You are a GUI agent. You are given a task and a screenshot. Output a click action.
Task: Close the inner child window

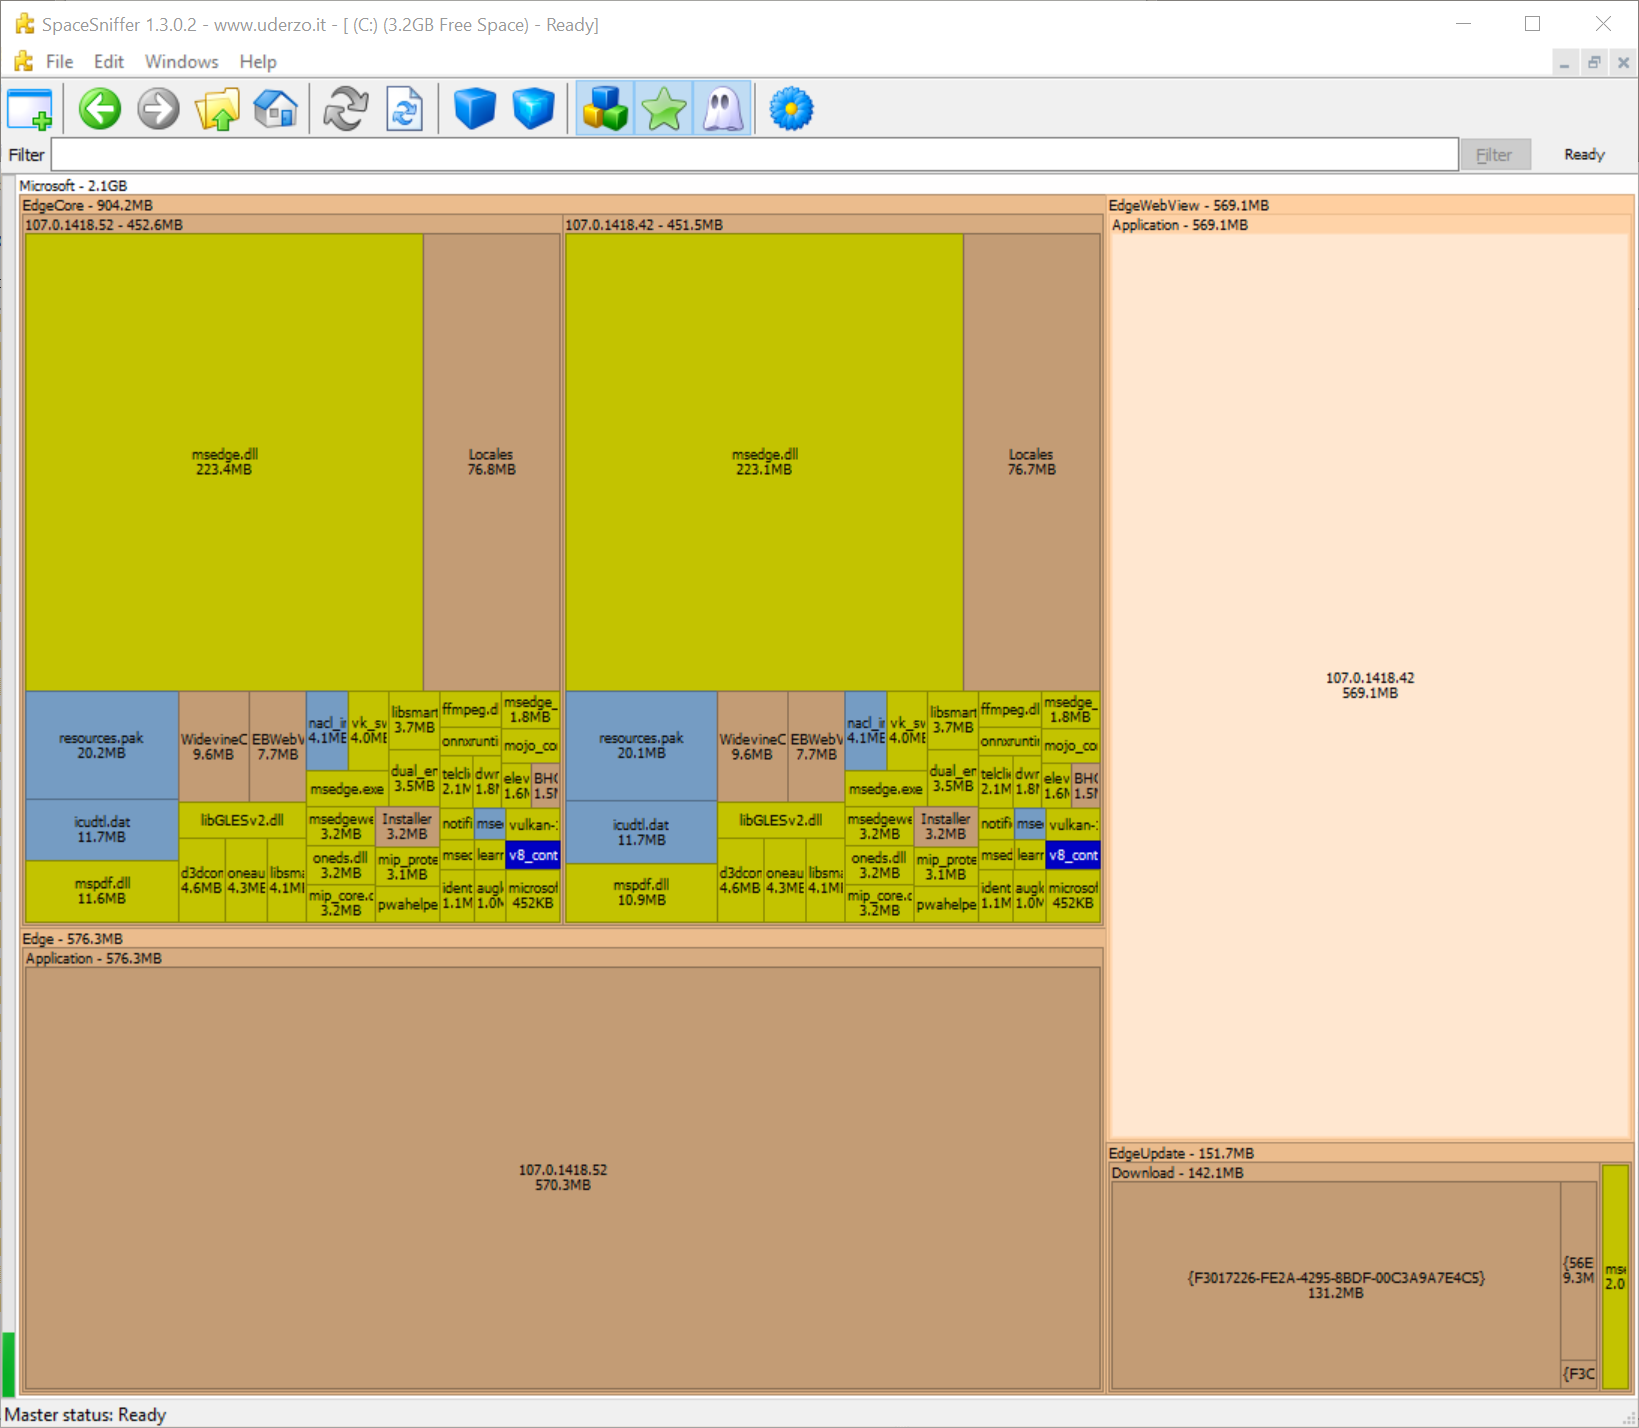1624,63
